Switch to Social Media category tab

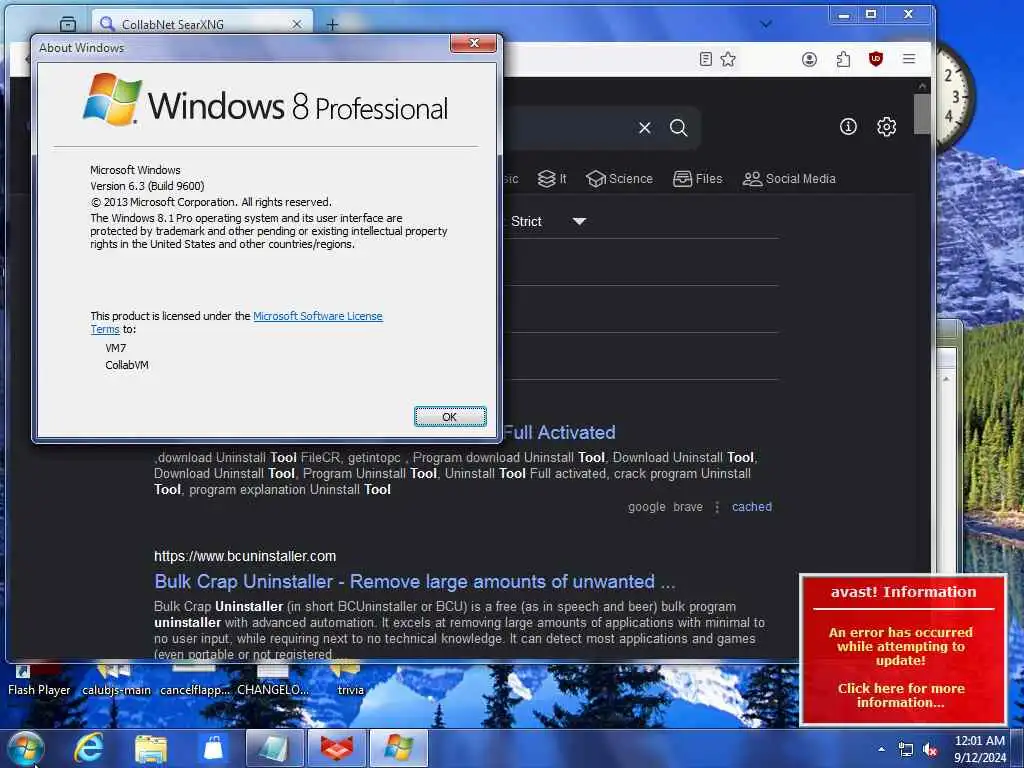789,179
